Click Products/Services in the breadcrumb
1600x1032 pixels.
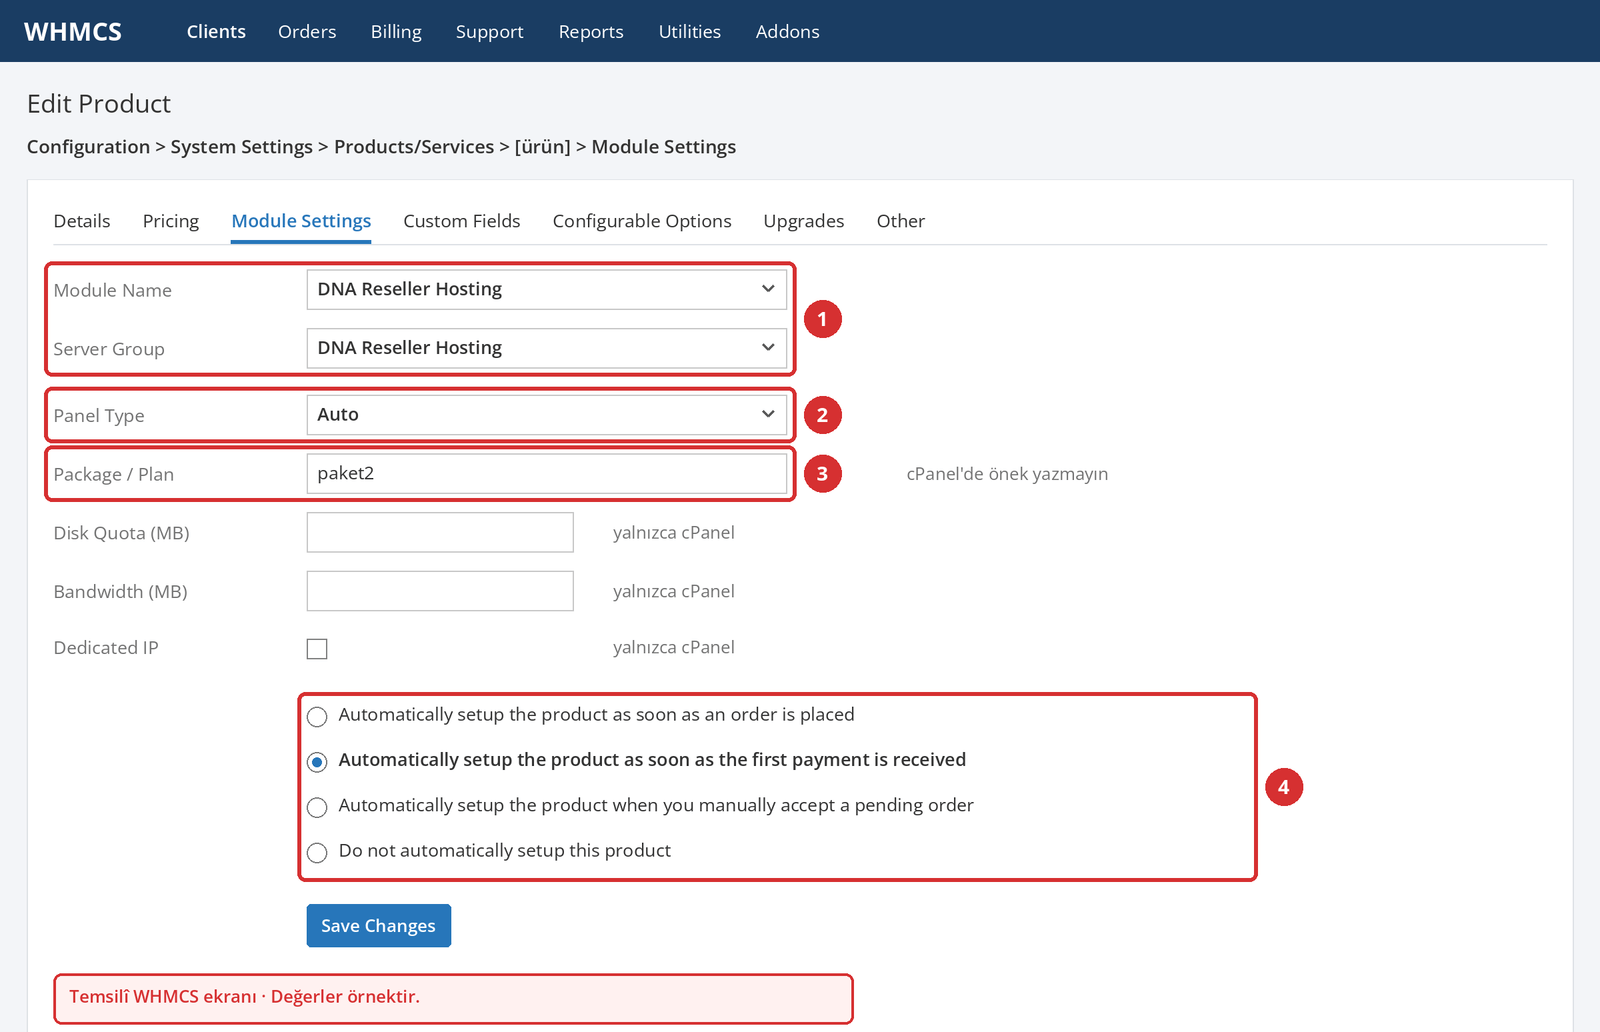[x=414, y=147]
